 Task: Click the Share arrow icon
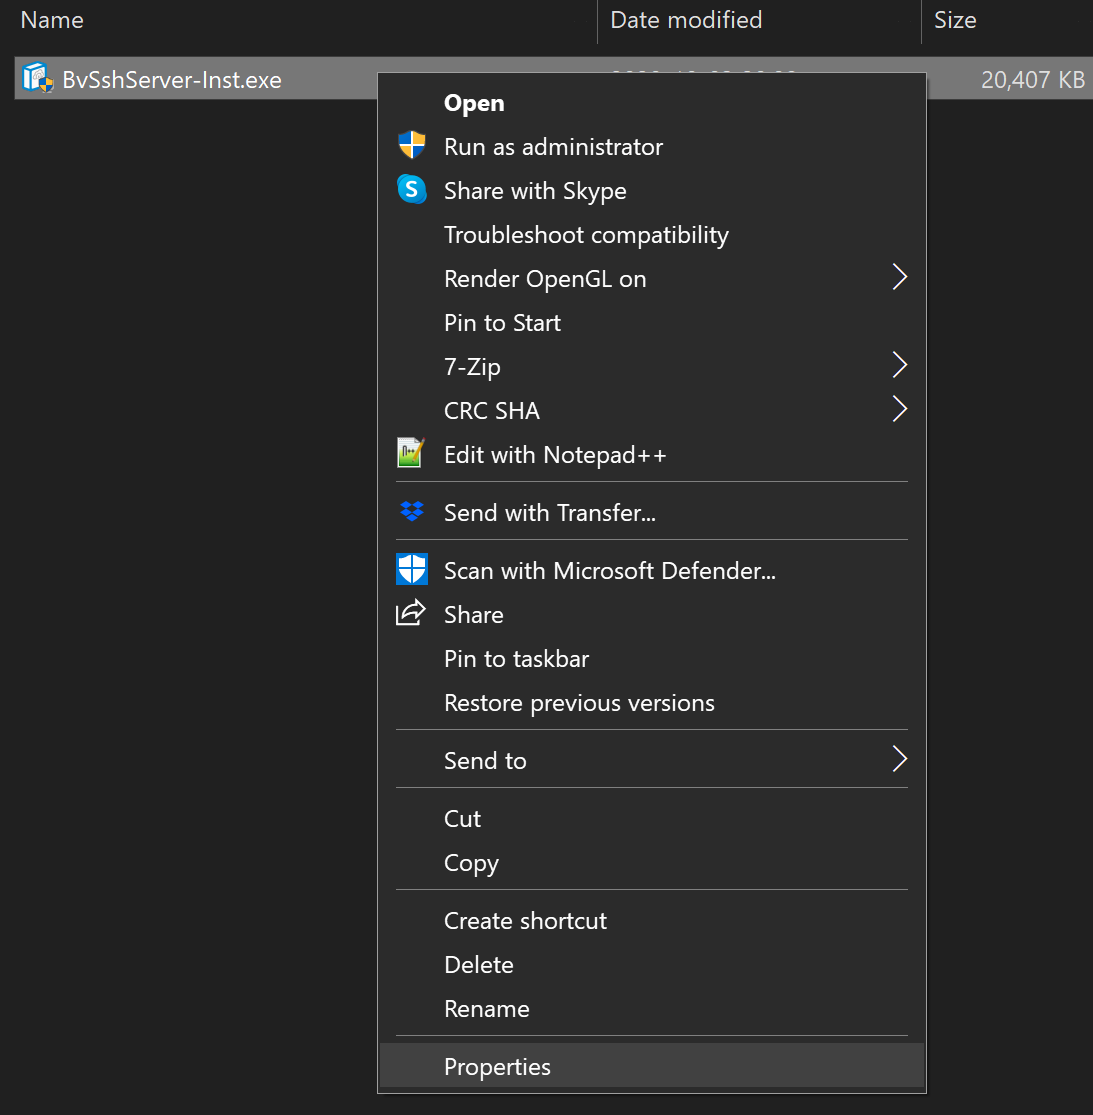(x=411, y=612)
